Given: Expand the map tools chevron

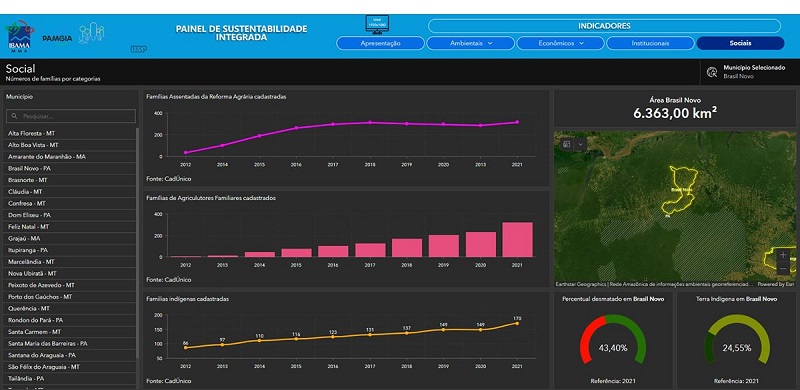Looking at the screenshot, I should point(580,144).
